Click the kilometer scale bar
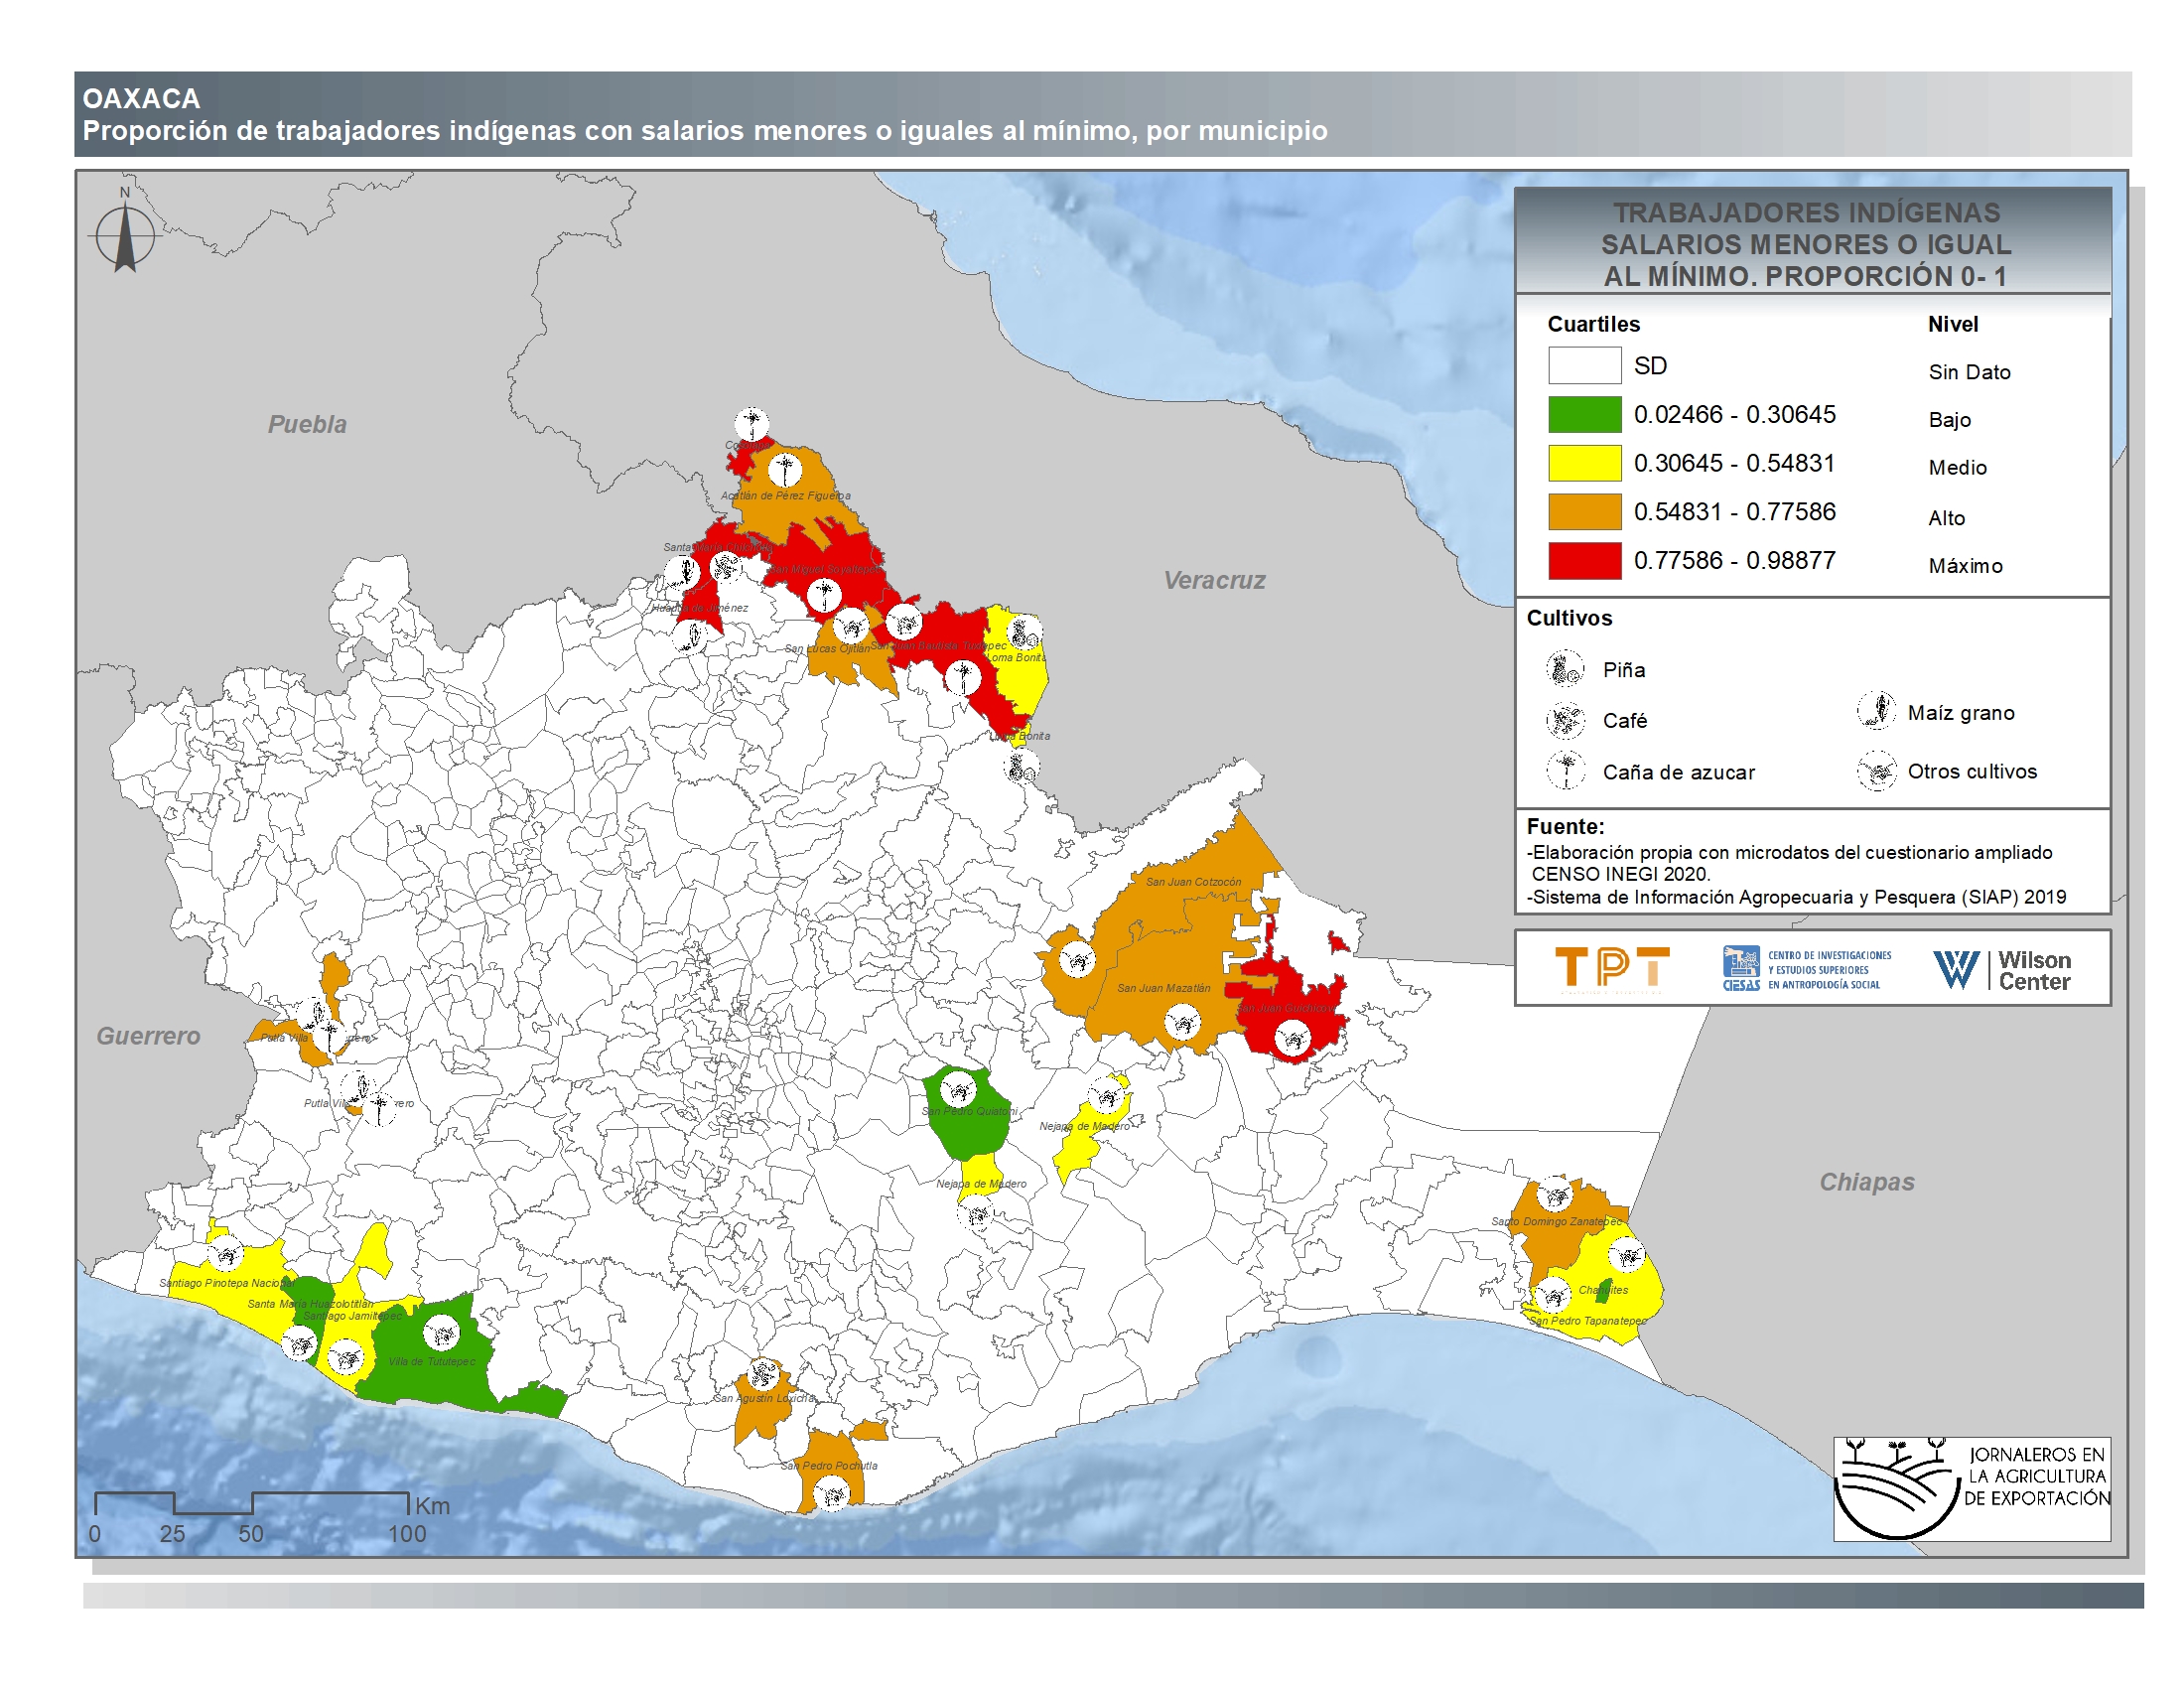Screen dimensions: 2184x1688 pyautogui.click(x=252, y=1502)
